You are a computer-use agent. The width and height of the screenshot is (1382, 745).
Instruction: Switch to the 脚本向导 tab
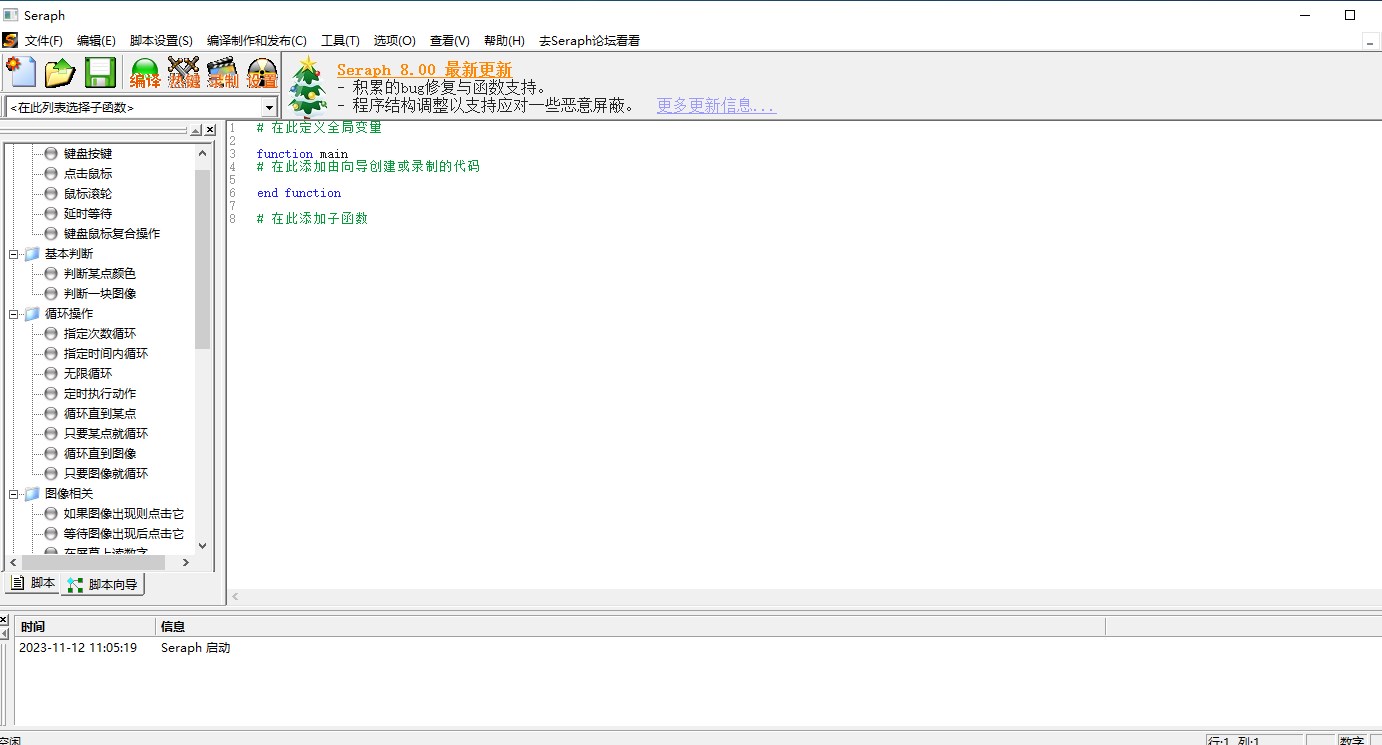pos(102,584)
